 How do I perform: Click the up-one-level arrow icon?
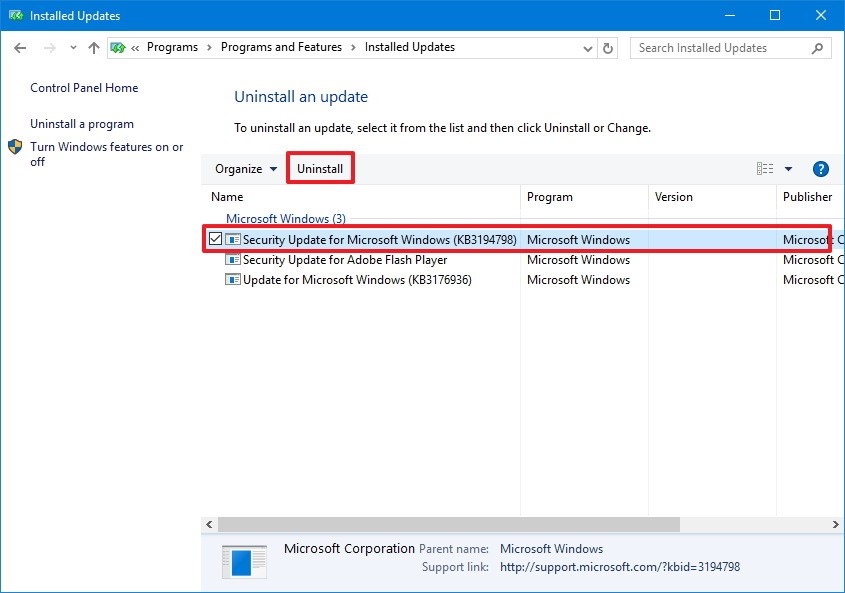pos(93,47)
